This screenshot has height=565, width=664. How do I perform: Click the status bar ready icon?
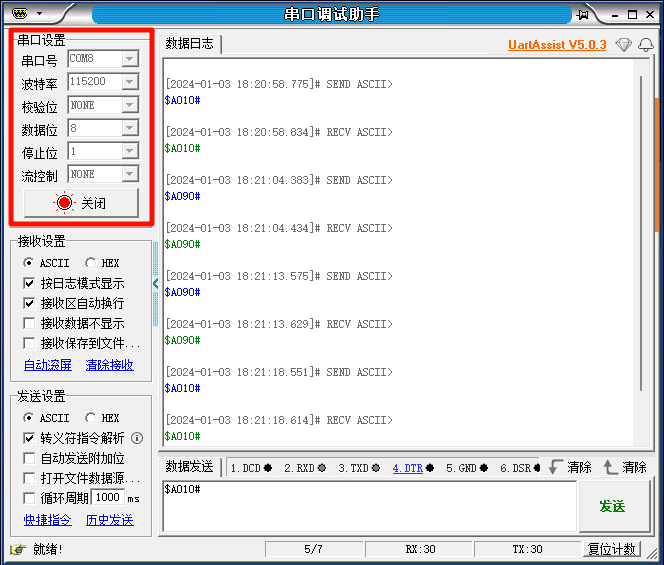(x=18, y=550)
